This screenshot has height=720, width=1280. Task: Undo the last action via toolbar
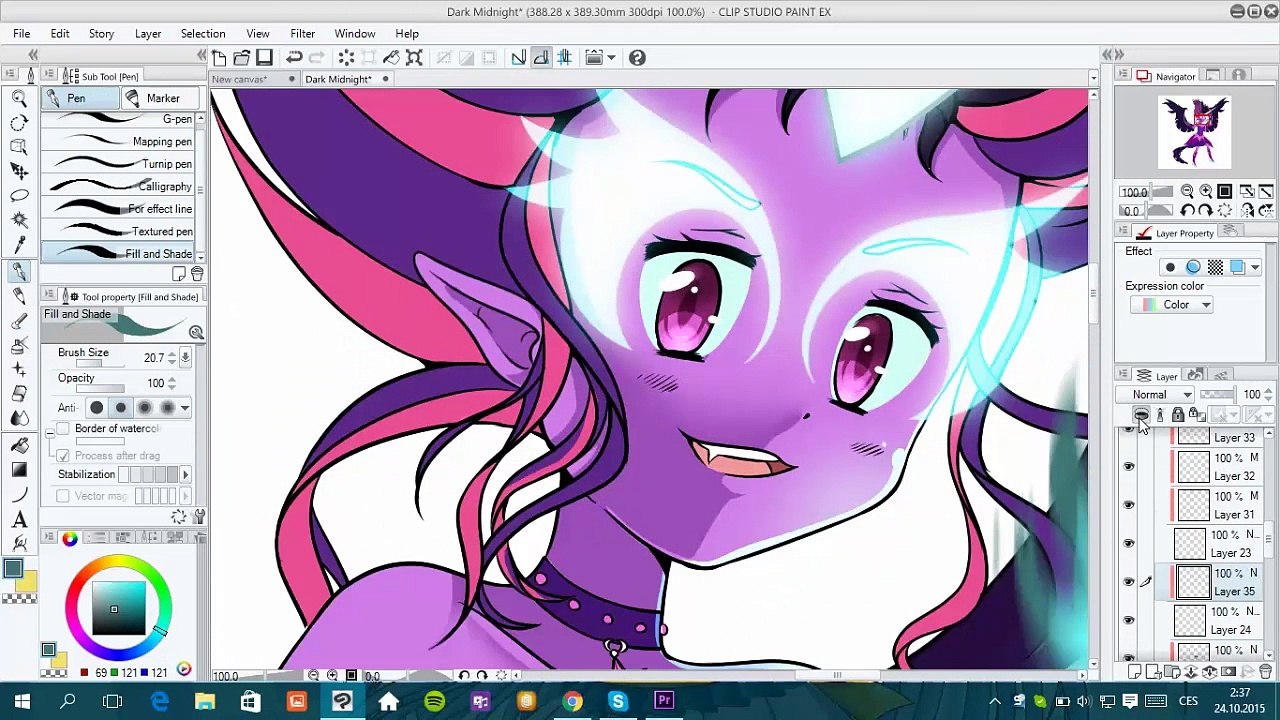pyautogui.click(x=294, y=58)
